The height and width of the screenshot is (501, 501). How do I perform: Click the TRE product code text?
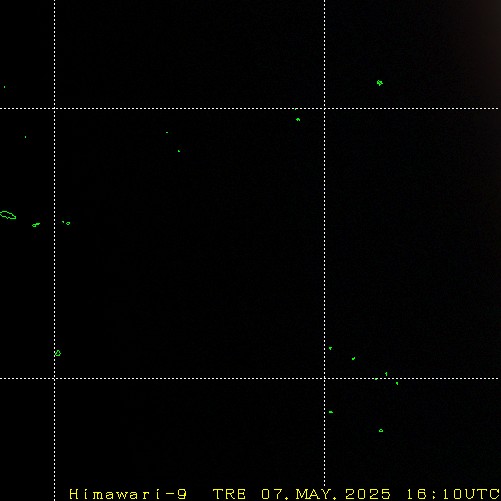[229, 494]
